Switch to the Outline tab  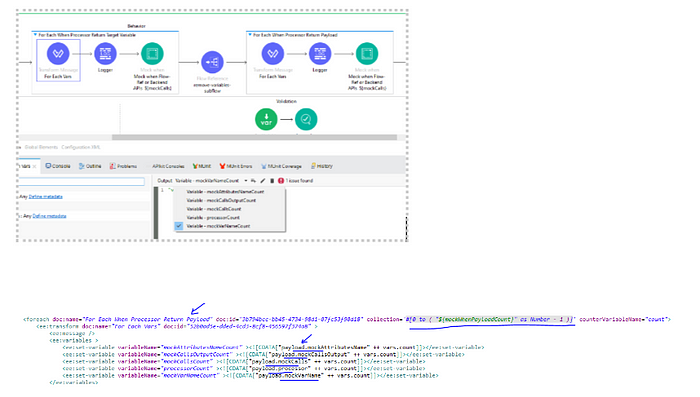click(90, 166)
